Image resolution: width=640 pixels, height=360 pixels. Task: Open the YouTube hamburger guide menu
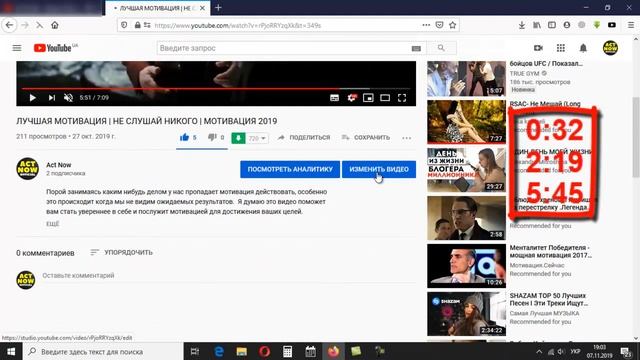[17, 48]
